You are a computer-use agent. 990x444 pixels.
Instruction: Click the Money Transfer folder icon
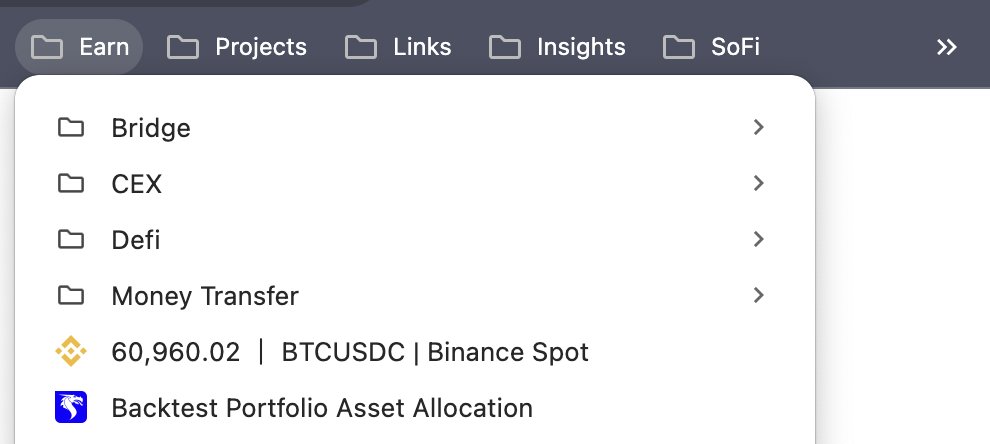(x=71, y=295)
